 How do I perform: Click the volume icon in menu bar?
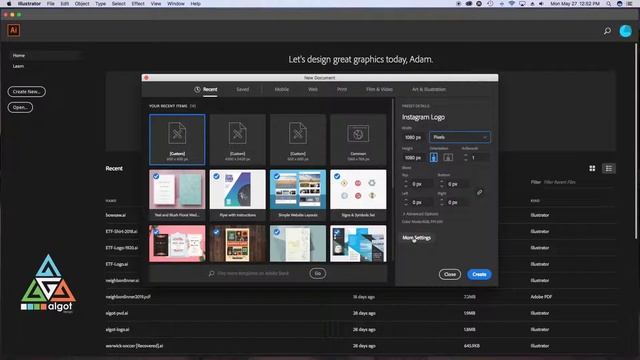[x=541, y=4]
